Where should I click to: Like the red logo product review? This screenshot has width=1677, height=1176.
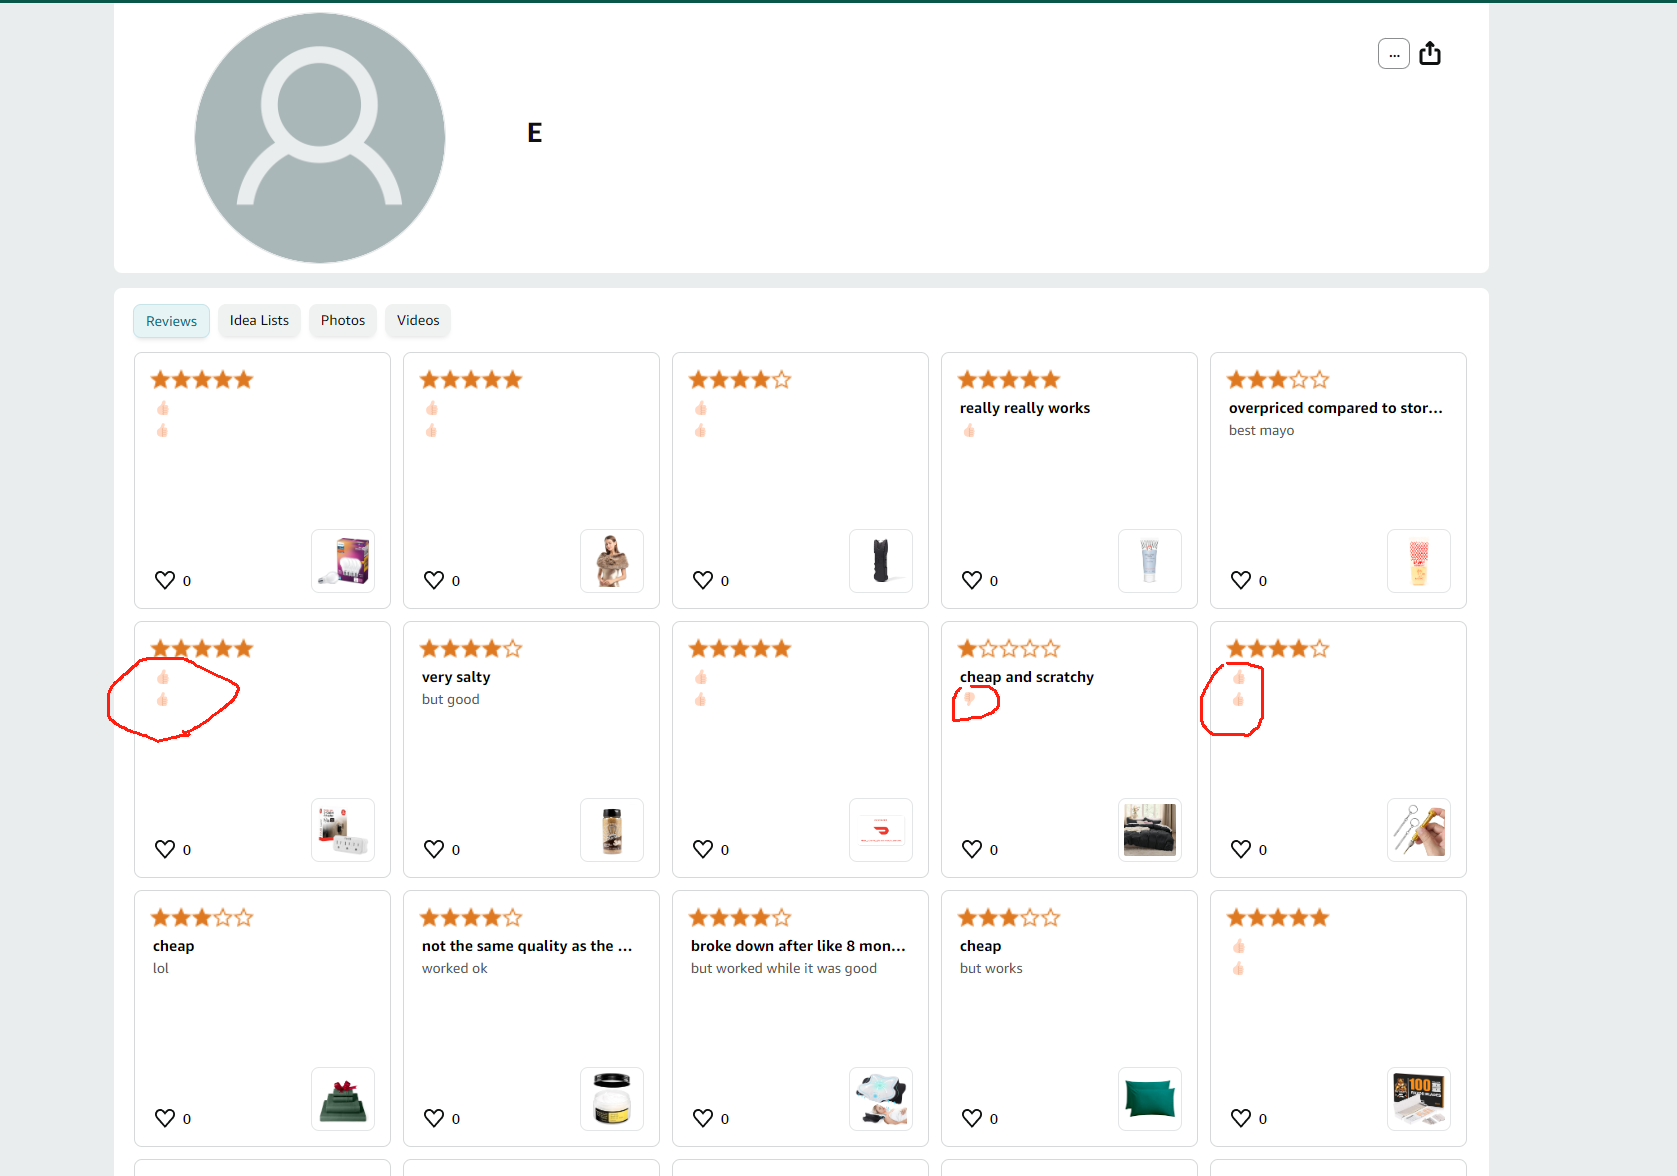click(x=703, y=849)
